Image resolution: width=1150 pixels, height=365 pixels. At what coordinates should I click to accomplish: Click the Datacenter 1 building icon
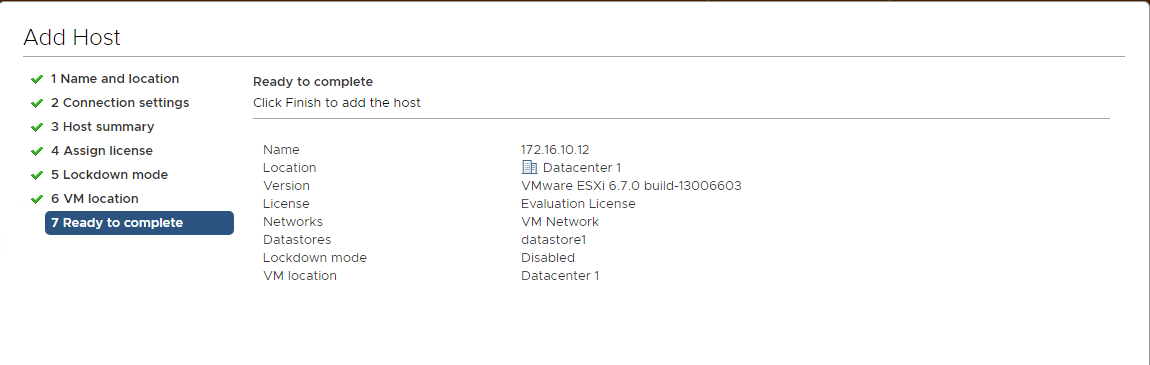point(529,168)
